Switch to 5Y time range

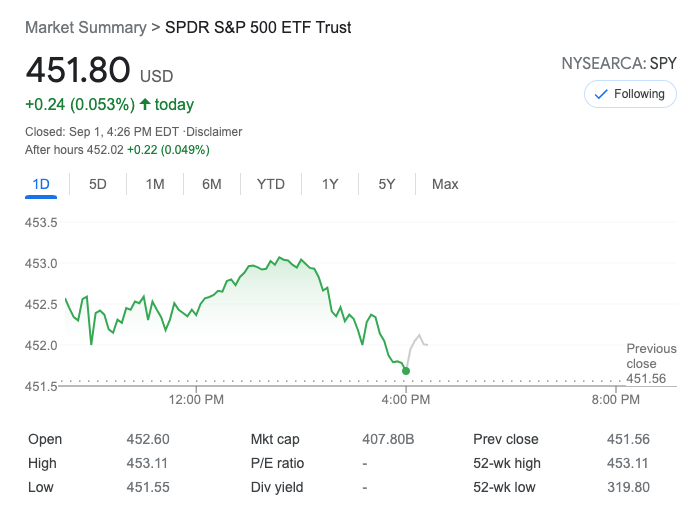[x=387, y=184]
